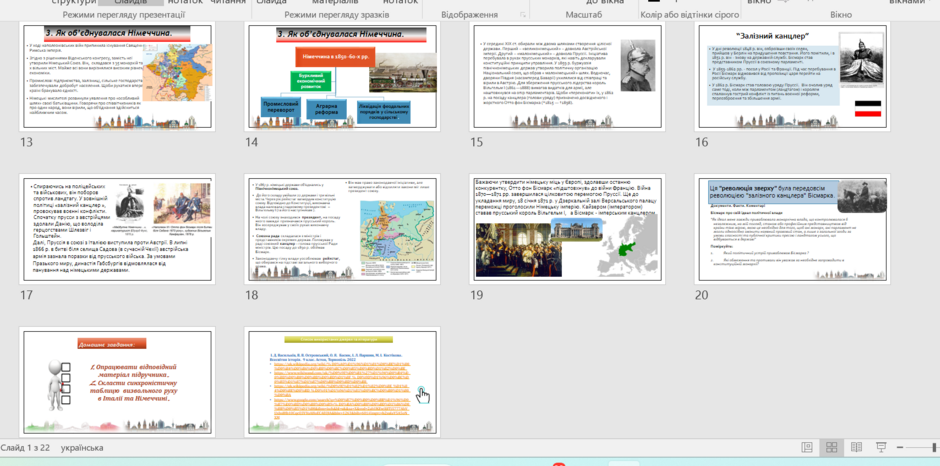The image size is (940, 466).
Task: Select slide 19 with the green Europe map
Action: (567, 229)
